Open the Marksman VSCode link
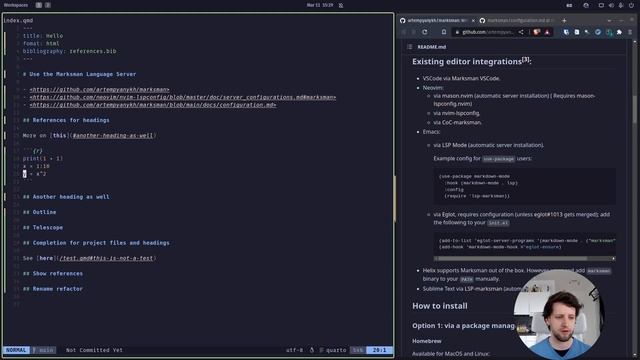The height and width of the screenshot is (360, 640). pos(475,78)
